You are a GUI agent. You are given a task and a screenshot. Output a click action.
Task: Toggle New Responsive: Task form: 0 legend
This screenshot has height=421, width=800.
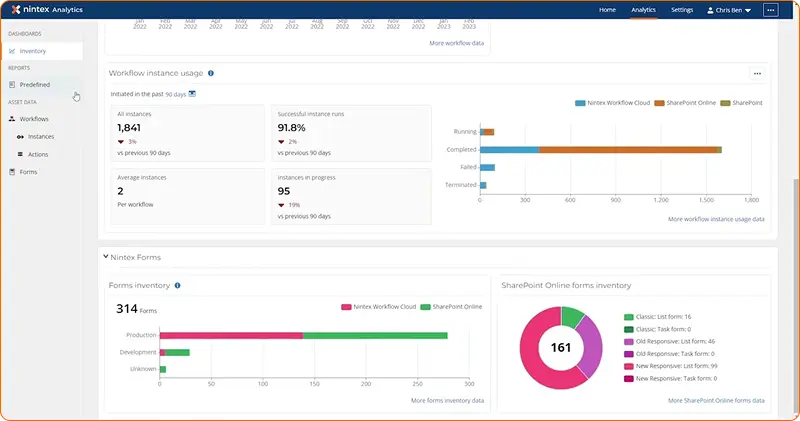click(629, 378)
